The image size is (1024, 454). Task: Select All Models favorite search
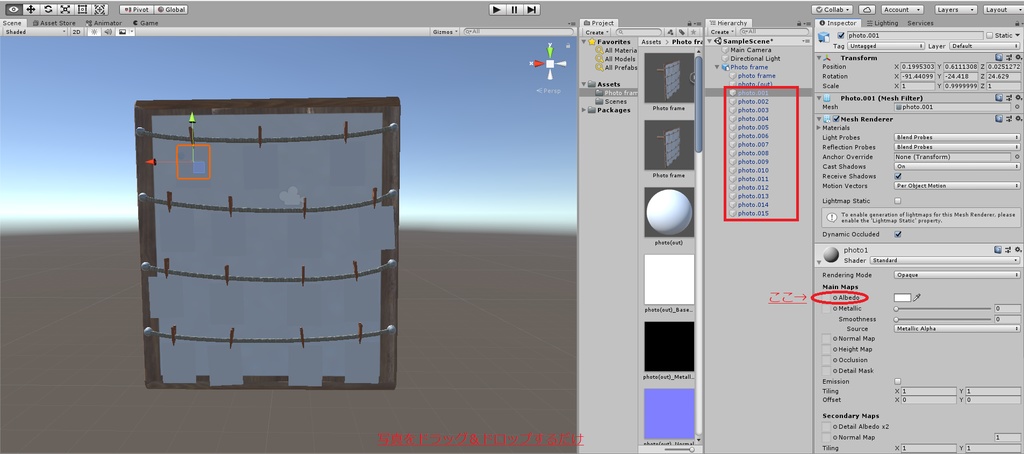point(620,59)
